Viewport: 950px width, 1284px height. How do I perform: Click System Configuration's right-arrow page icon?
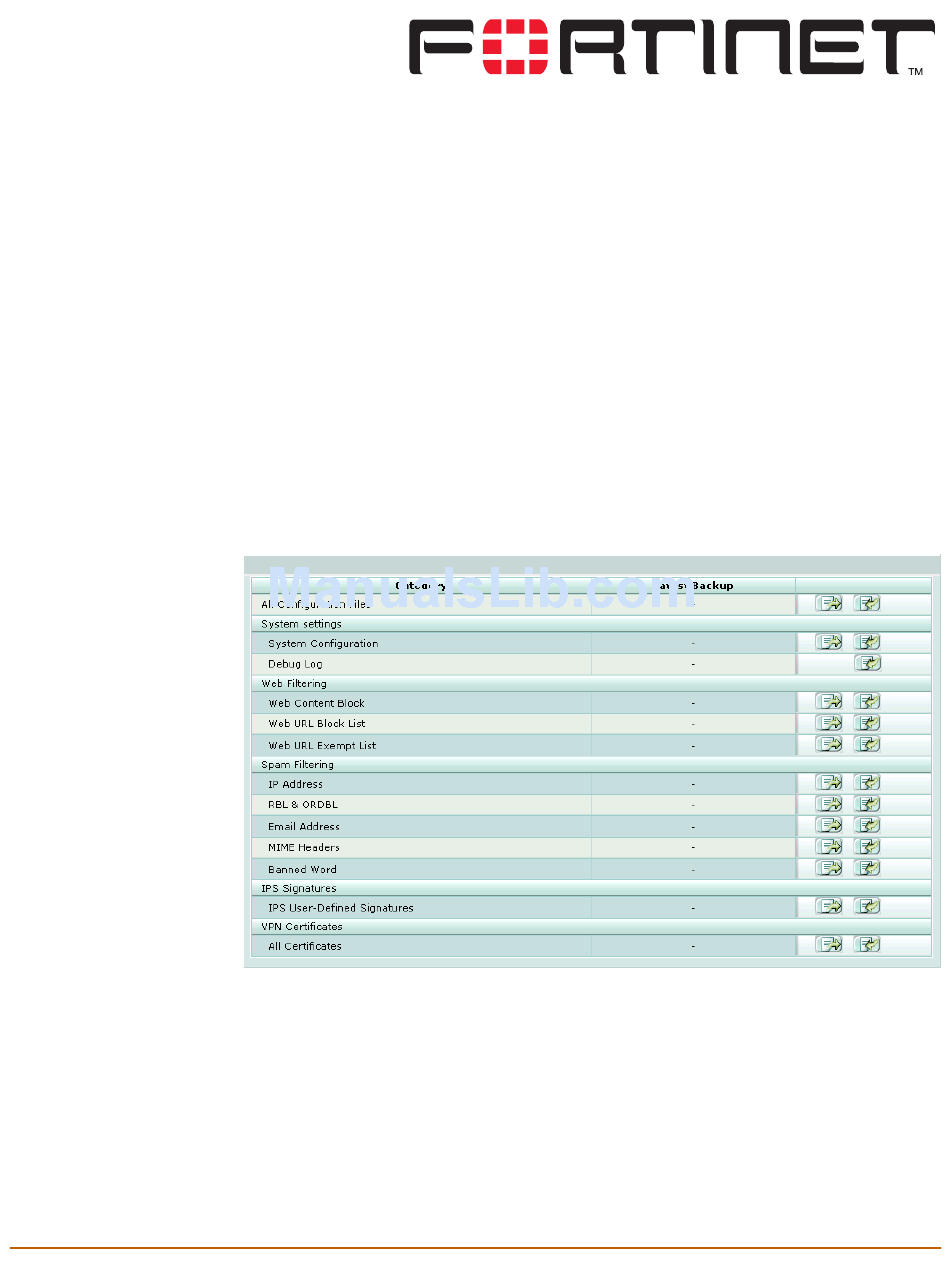coord(829,643)
